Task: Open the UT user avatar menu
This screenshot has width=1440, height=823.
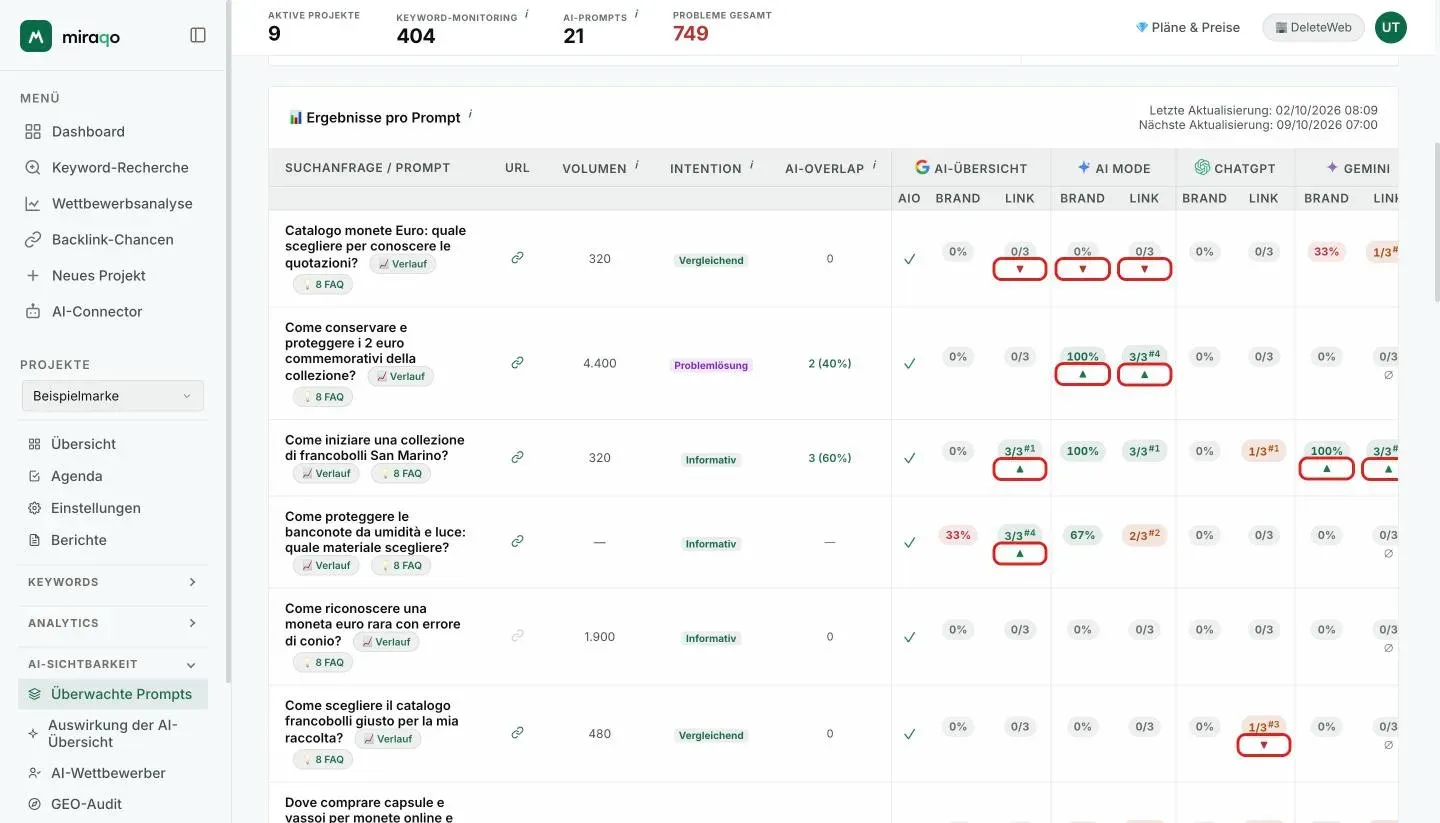Action: (1390, 27)
